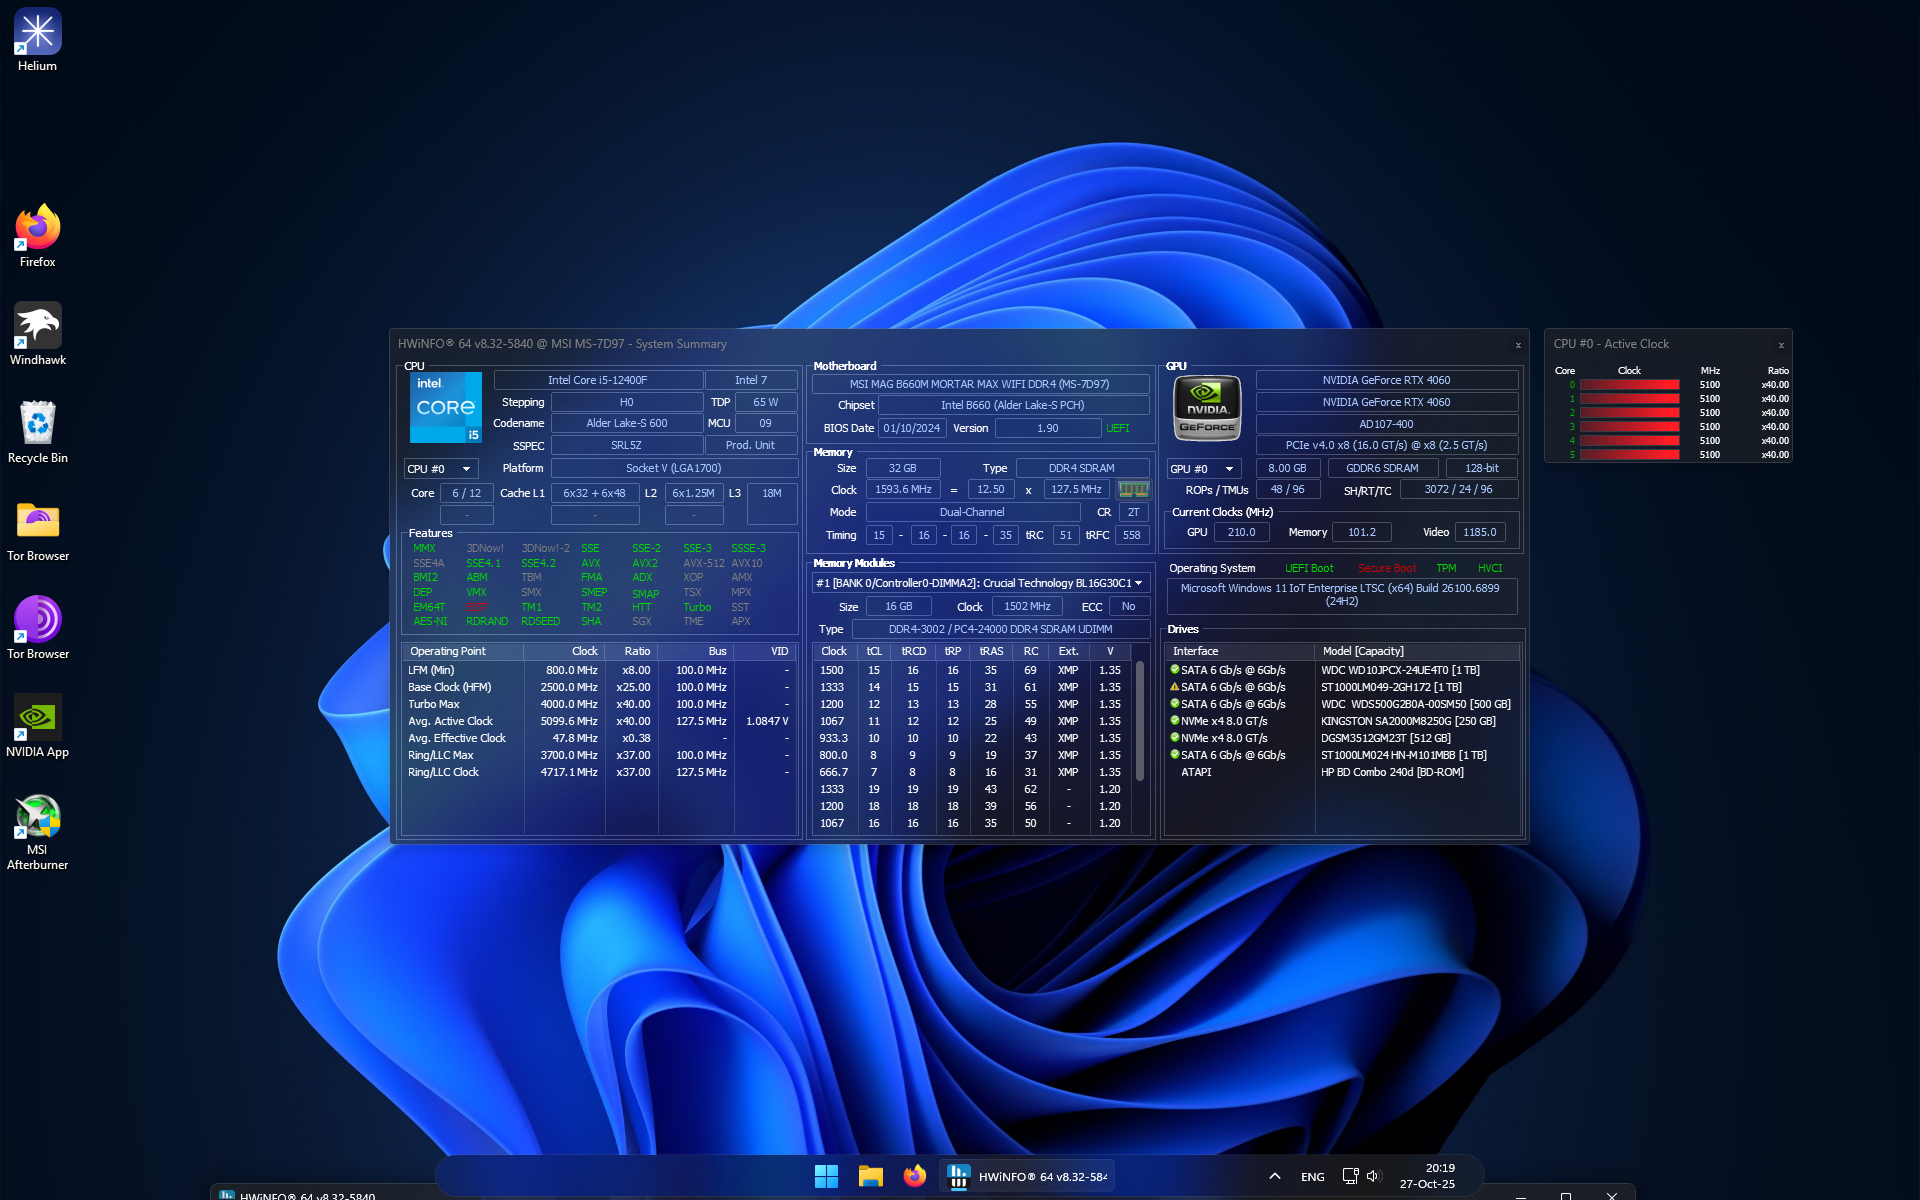Toggle the ECC setting showing No

pos(1128,606)
